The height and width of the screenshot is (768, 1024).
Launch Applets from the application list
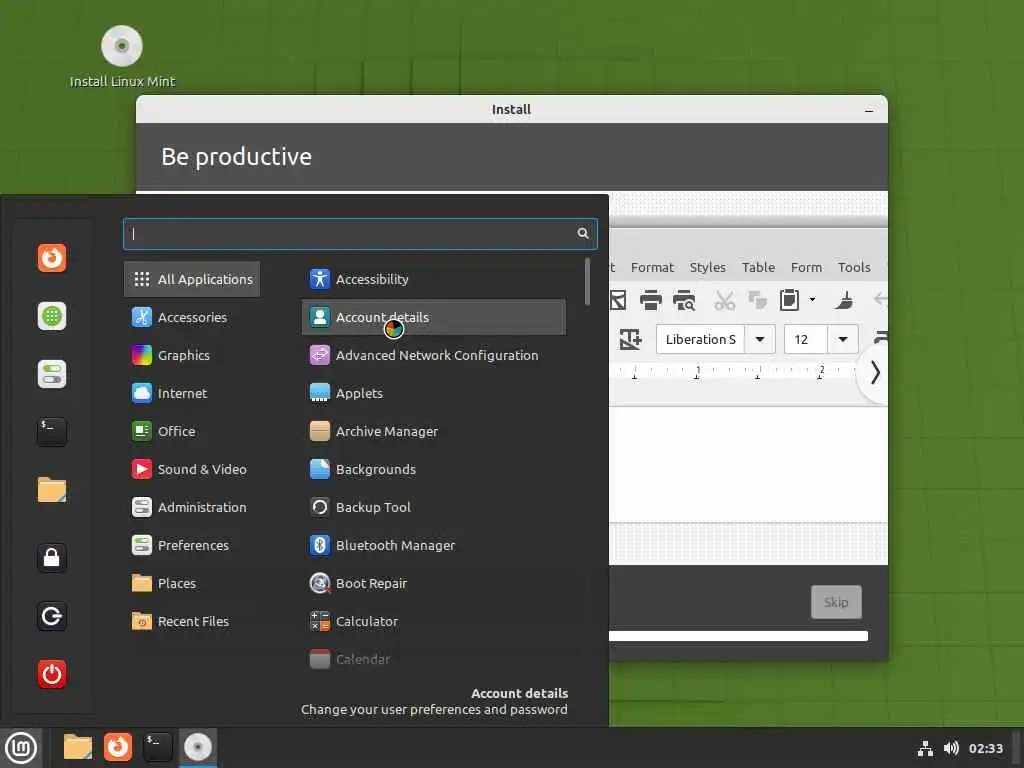coord(434,393)
